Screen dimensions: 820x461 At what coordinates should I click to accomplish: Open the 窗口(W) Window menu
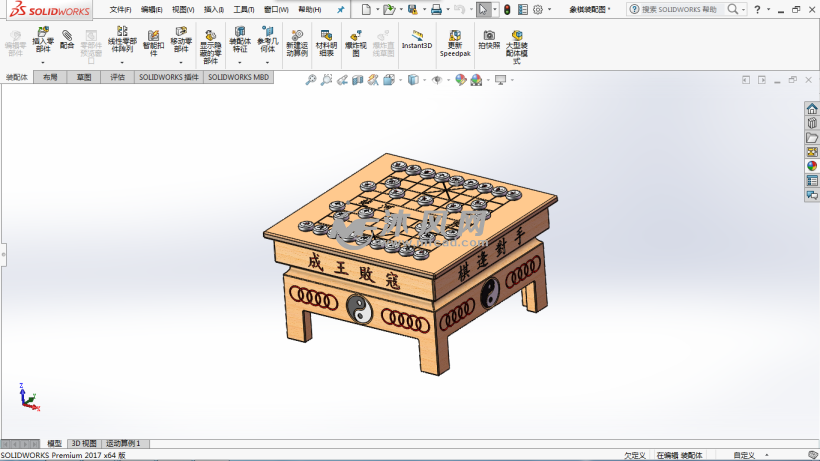[x=276, y=9]
